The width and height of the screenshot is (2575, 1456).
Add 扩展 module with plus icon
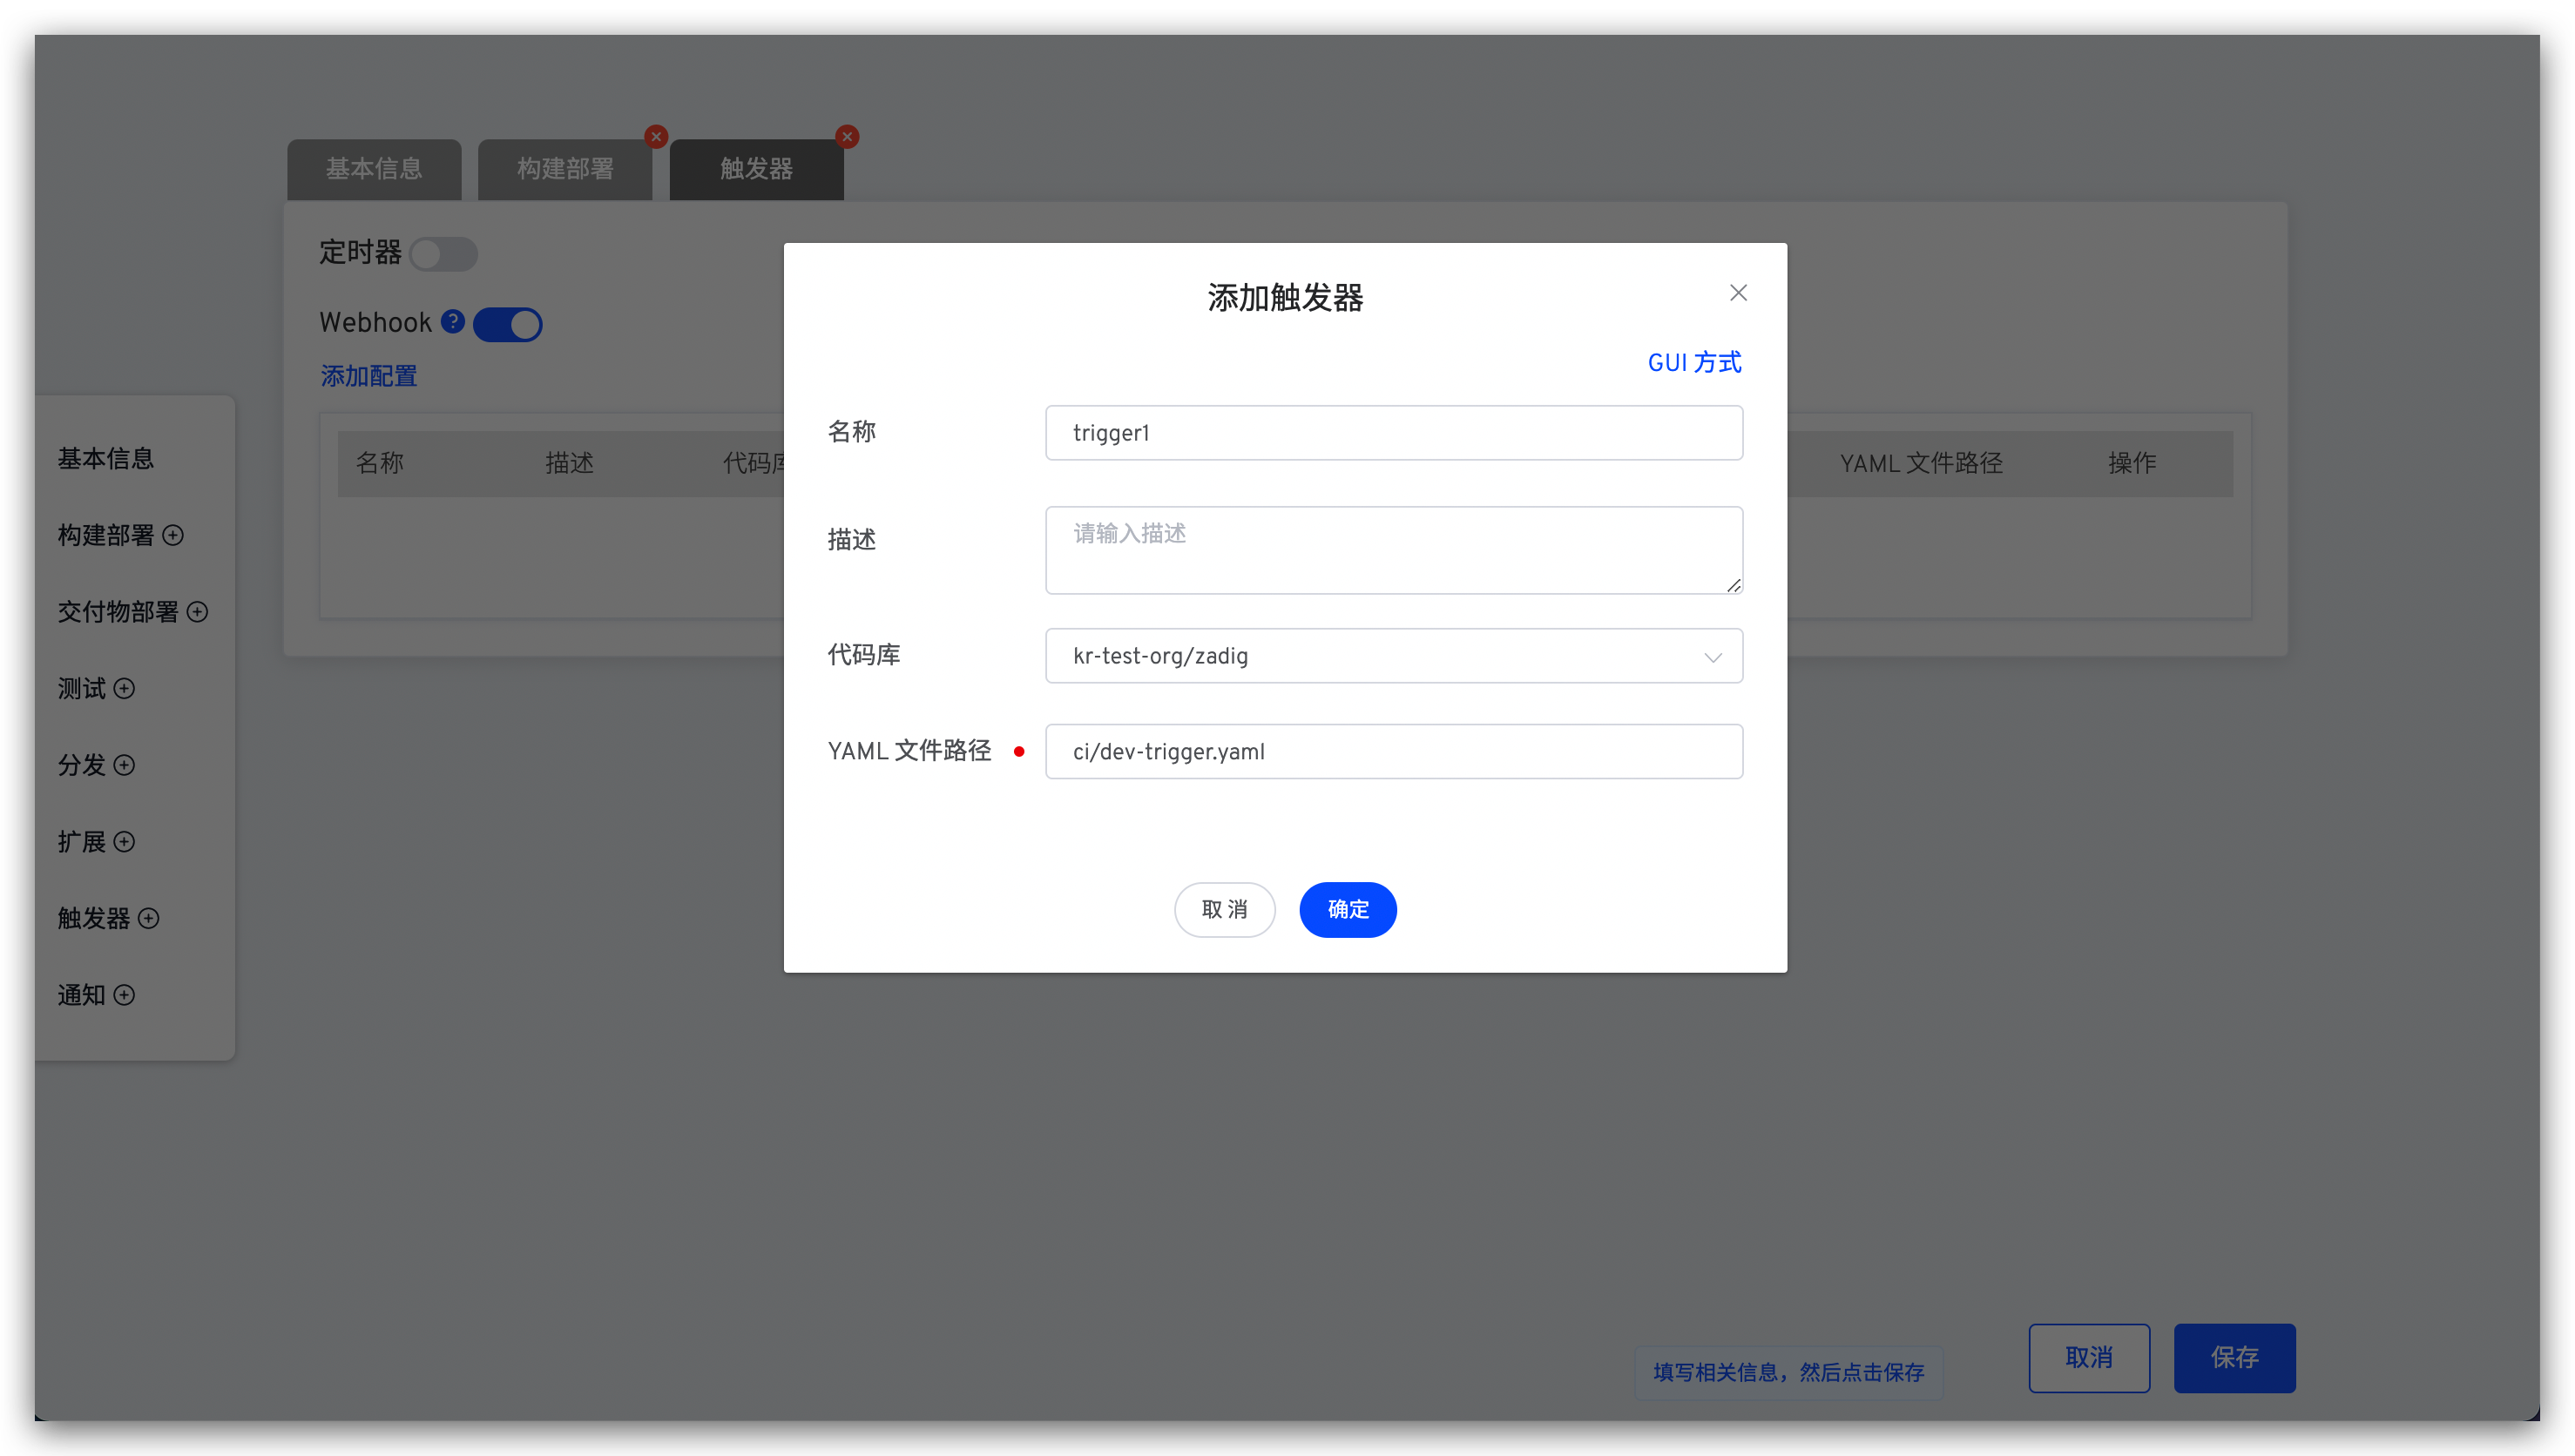124,842
